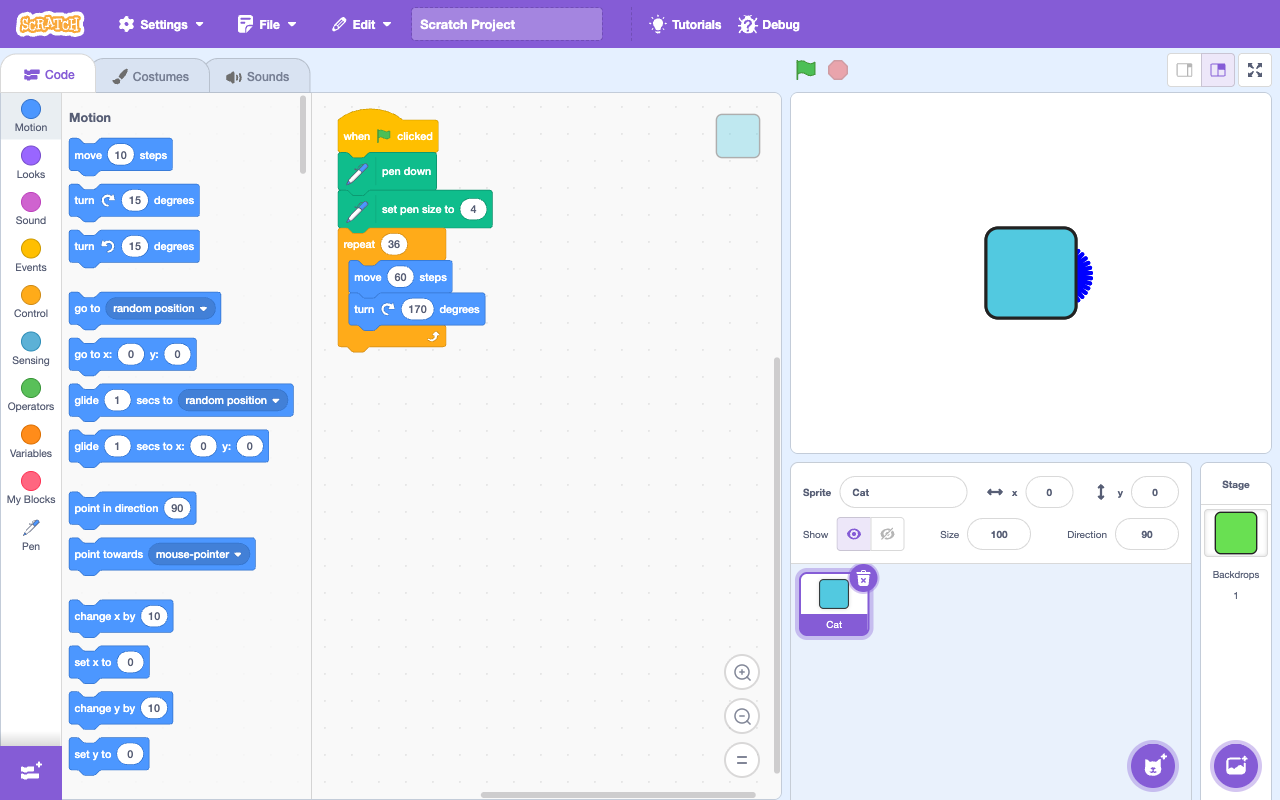Select the Cat sprite thumbnail
Image resolution: width=1280 pixels, height=800 pixels.
[834, 603]
